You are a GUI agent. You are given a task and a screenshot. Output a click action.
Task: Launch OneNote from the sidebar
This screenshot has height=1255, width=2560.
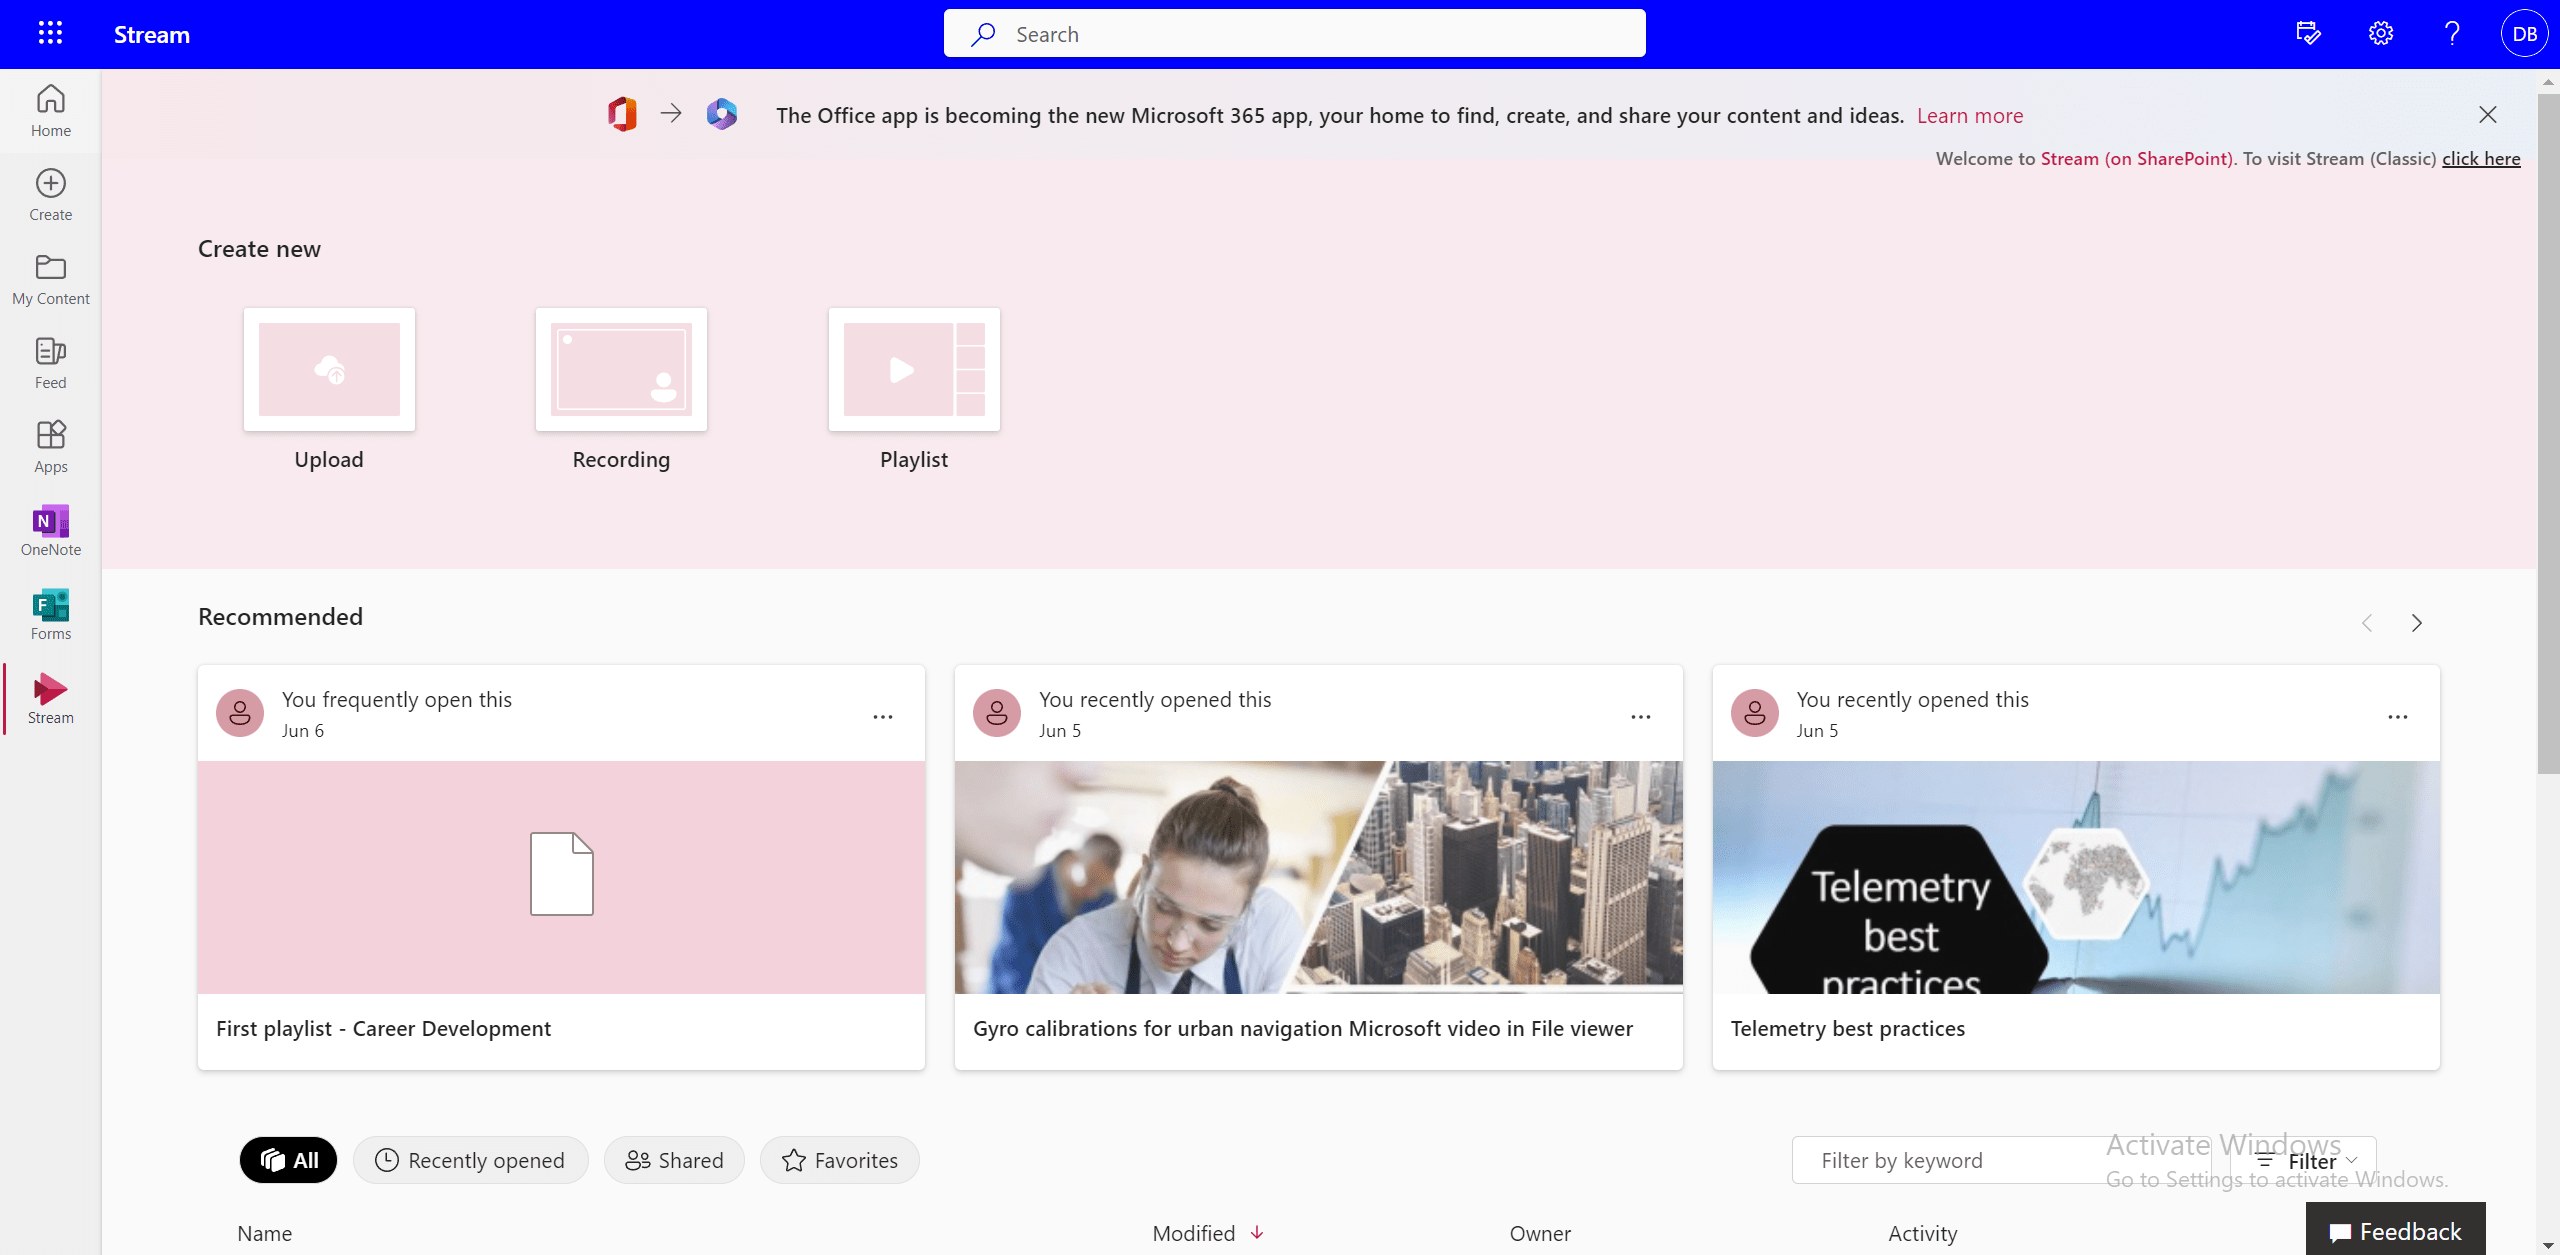tap(49, 530)
